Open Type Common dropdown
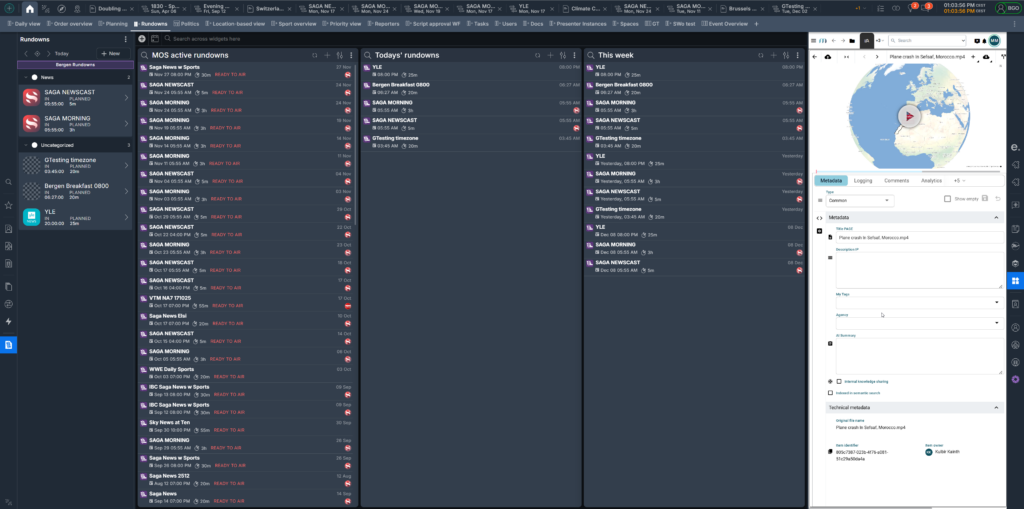The width and height of the screenshot is (1024, 509). pos(859,201)
